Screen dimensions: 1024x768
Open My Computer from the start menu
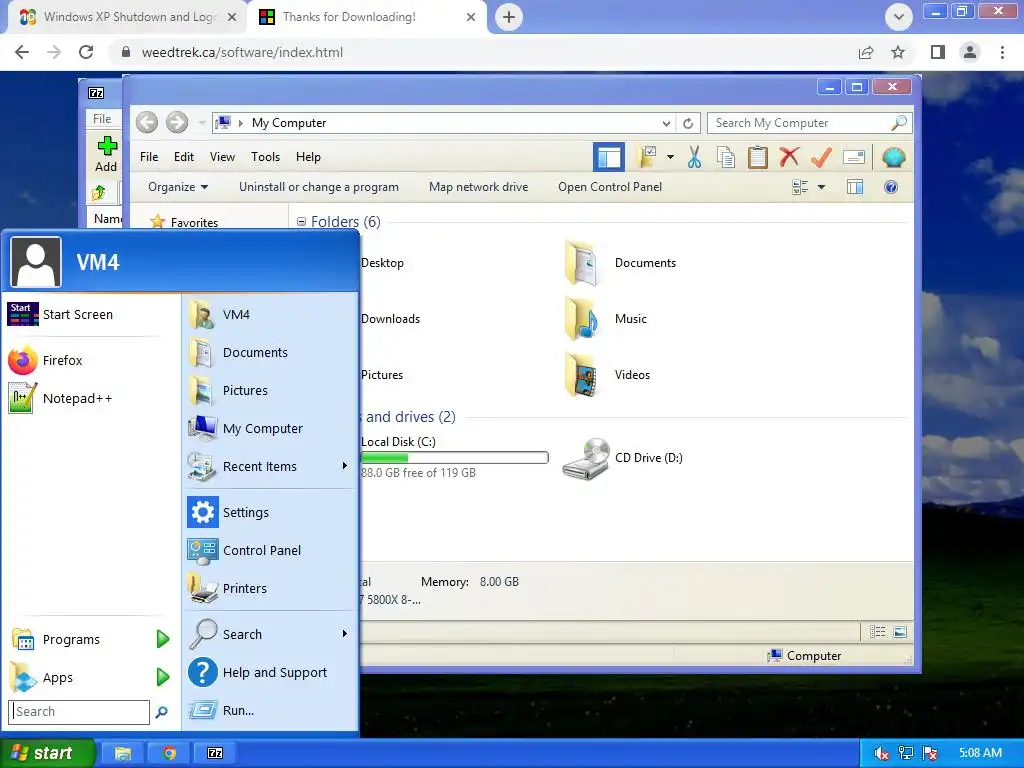270,428
